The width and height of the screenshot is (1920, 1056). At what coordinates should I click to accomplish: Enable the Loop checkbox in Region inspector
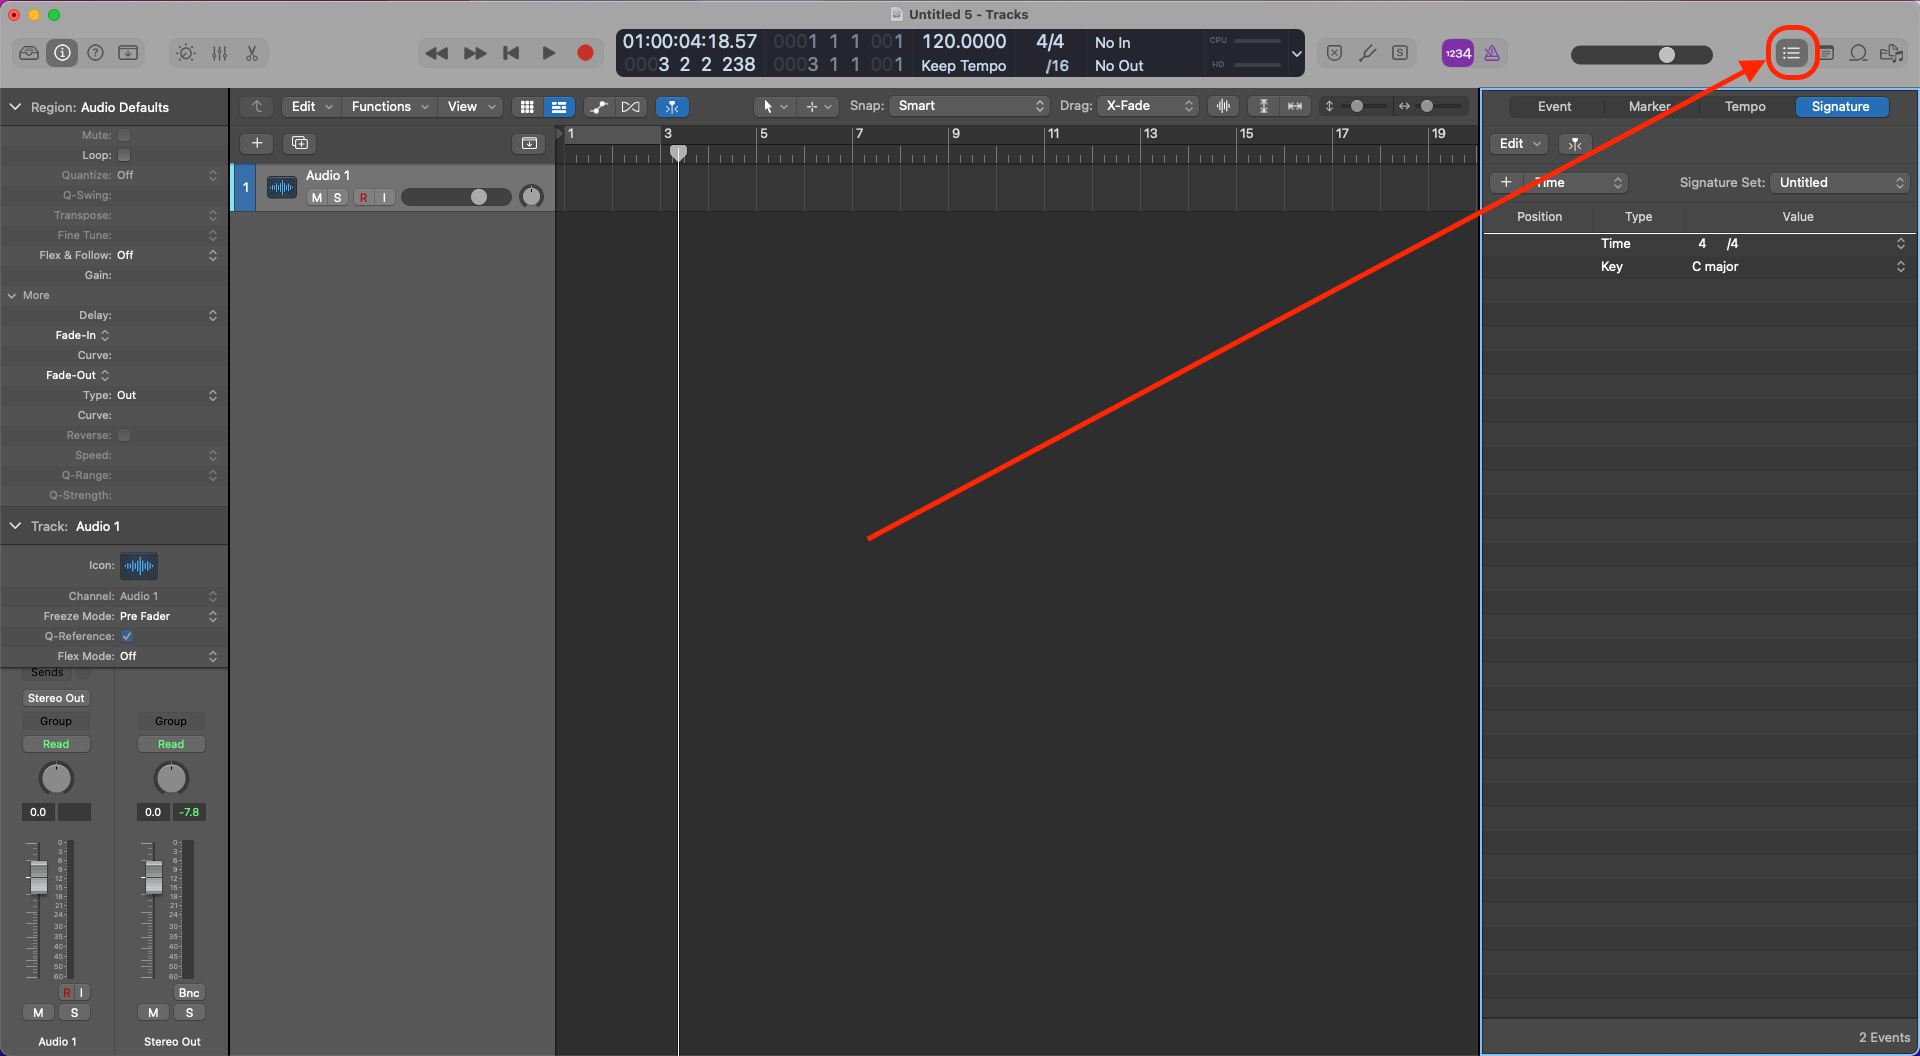123,155
